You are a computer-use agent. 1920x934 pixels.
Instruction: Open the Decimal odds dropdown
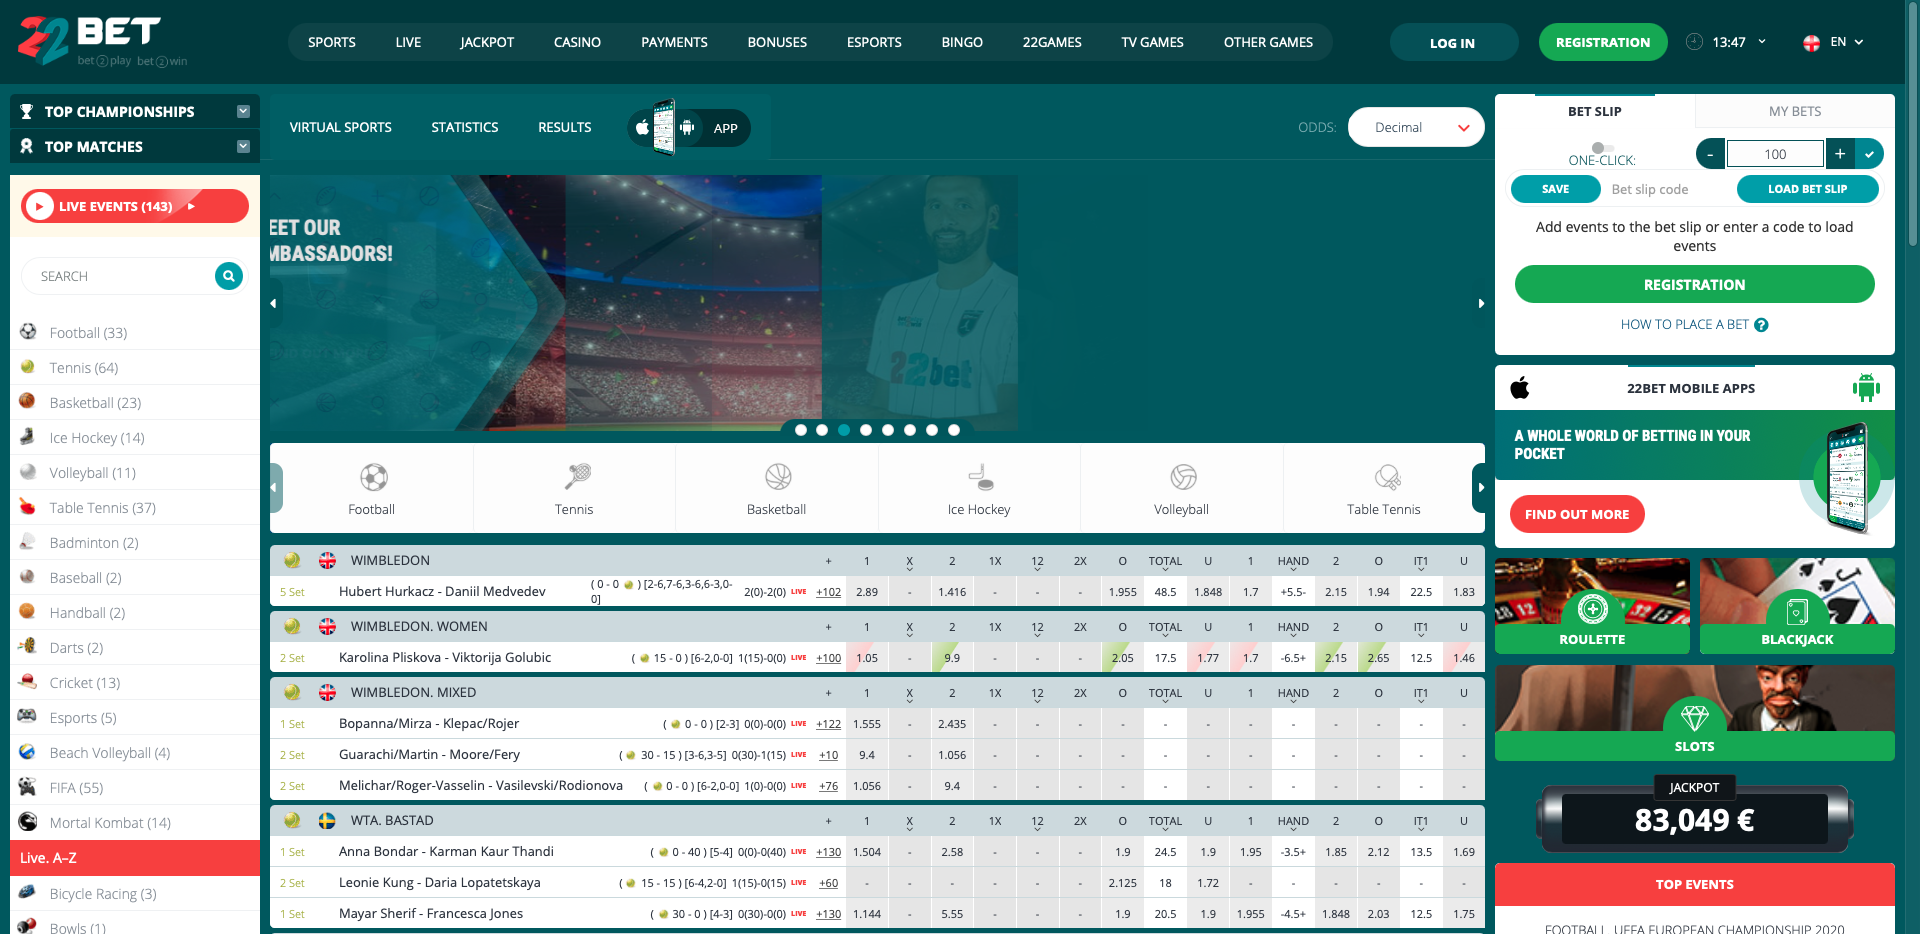tap(1416, 127)
